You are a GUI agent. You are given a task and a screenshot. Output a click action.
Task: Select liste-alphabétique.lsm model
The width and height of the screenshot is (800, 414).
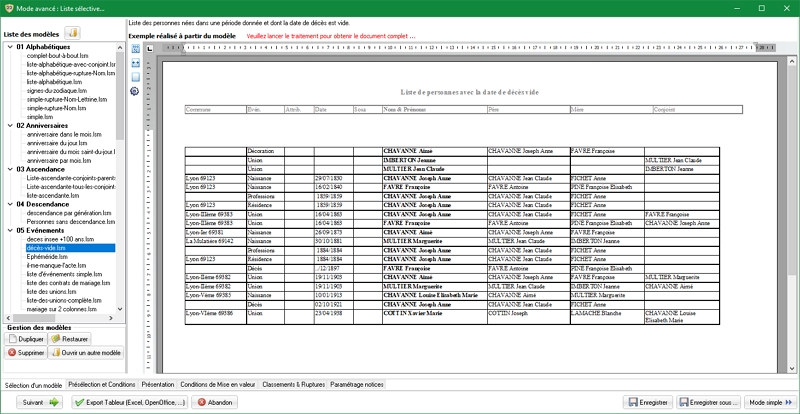pos(54,82)
